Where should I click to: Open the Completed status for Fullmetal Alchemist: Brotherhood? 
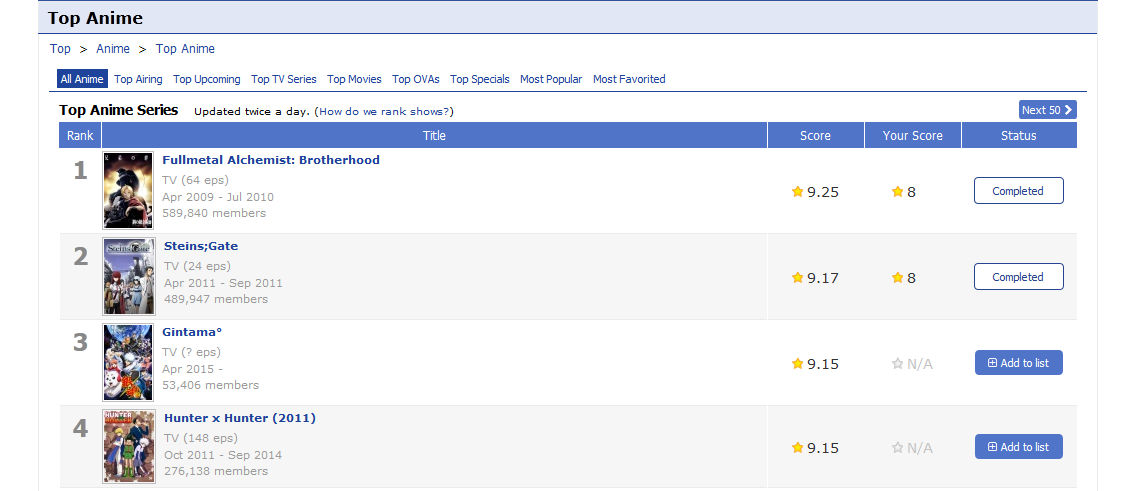(x=1018, y=191)
